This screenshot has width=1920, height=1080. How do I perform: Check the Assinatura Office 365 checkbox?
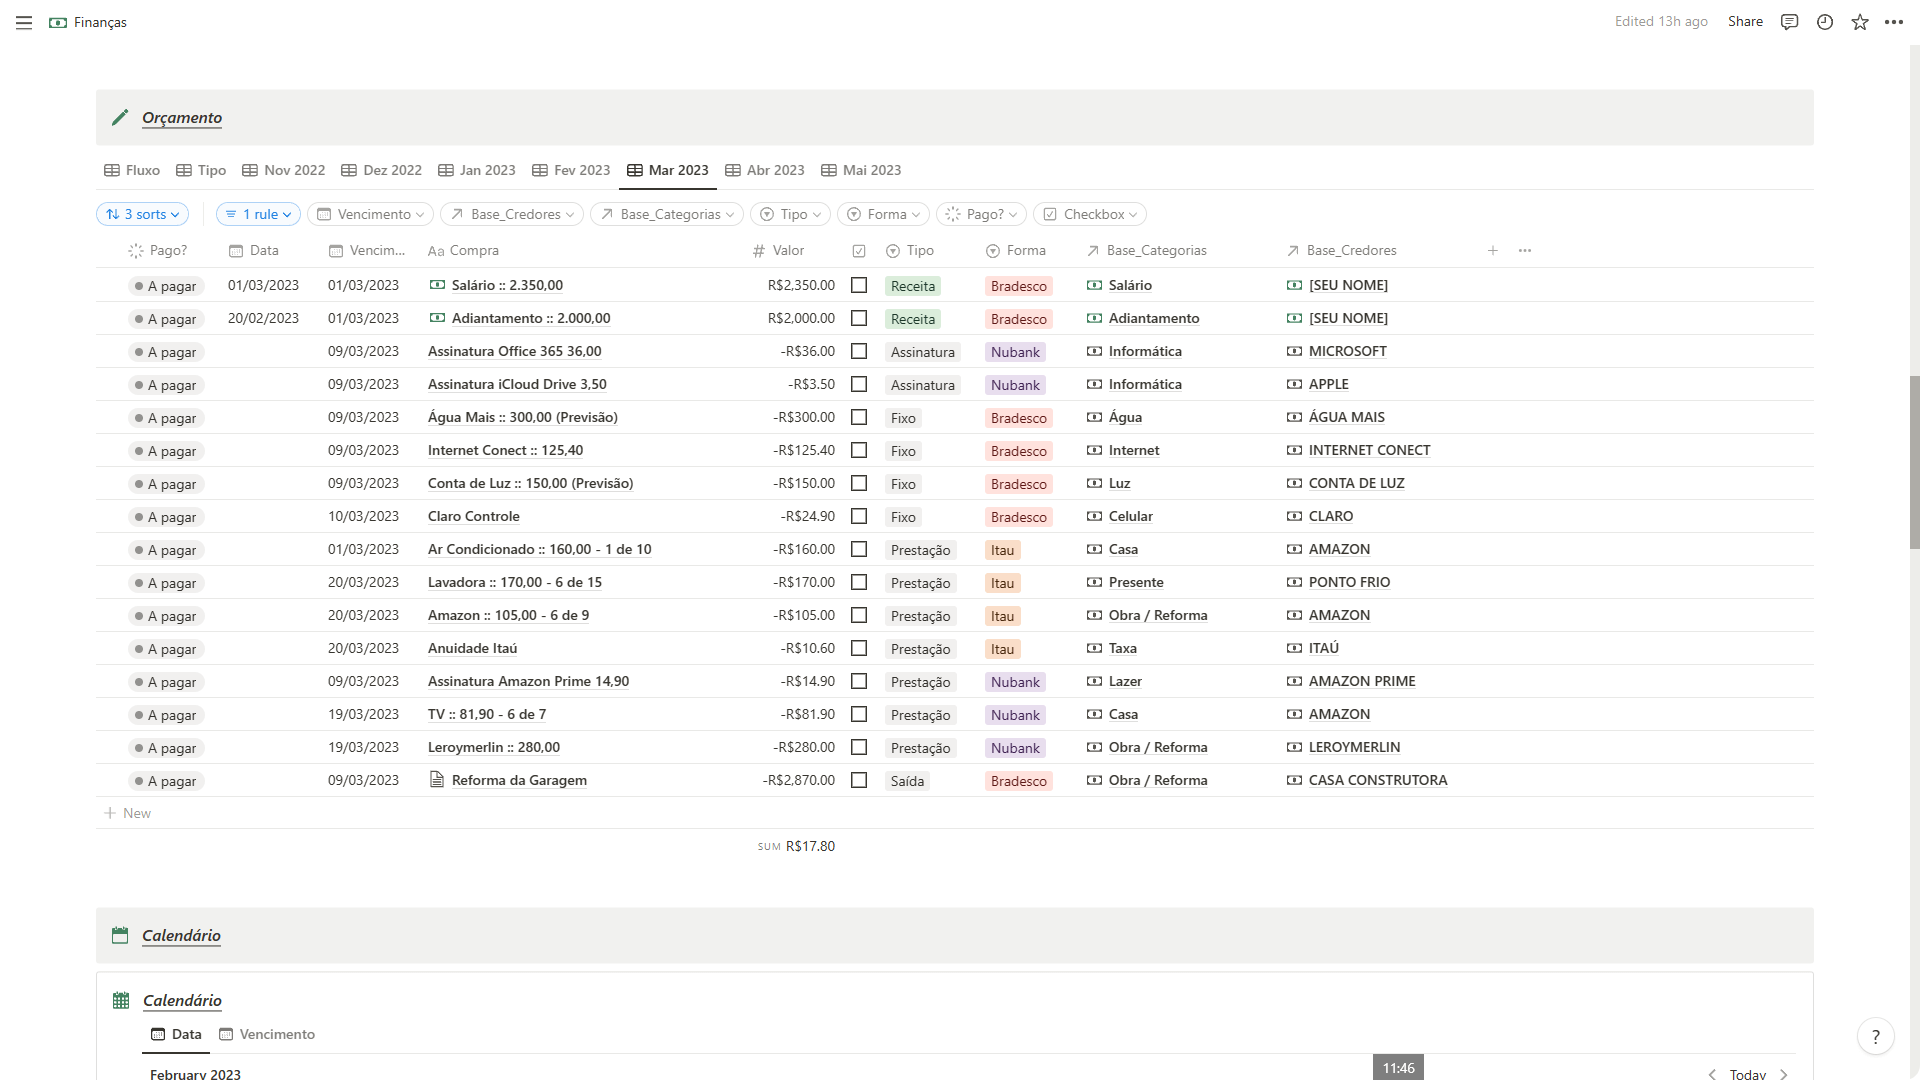click(859, 351)
